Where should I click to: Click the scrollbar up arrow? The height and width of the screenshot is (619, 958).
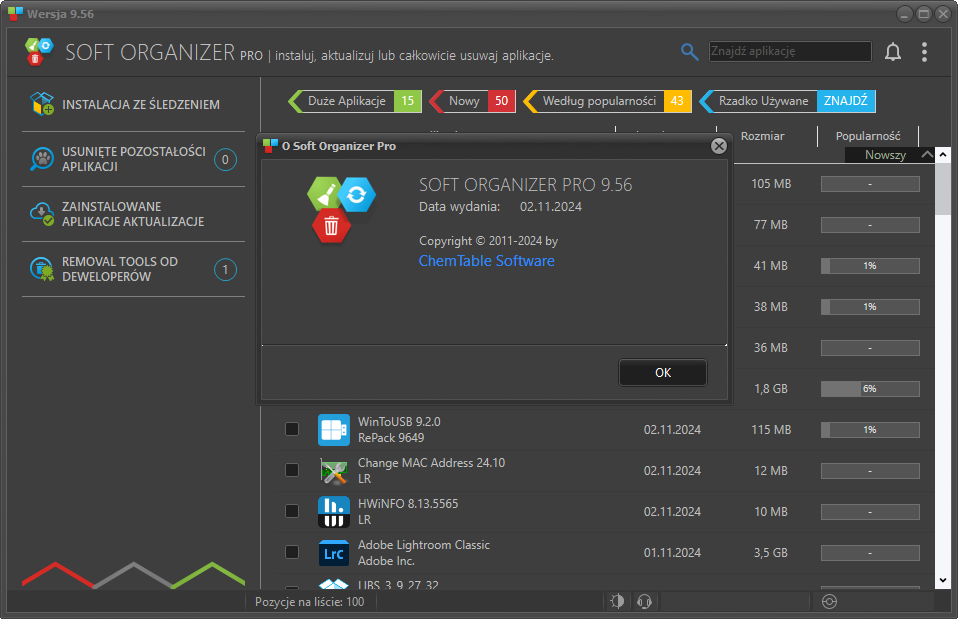(943, 155)
